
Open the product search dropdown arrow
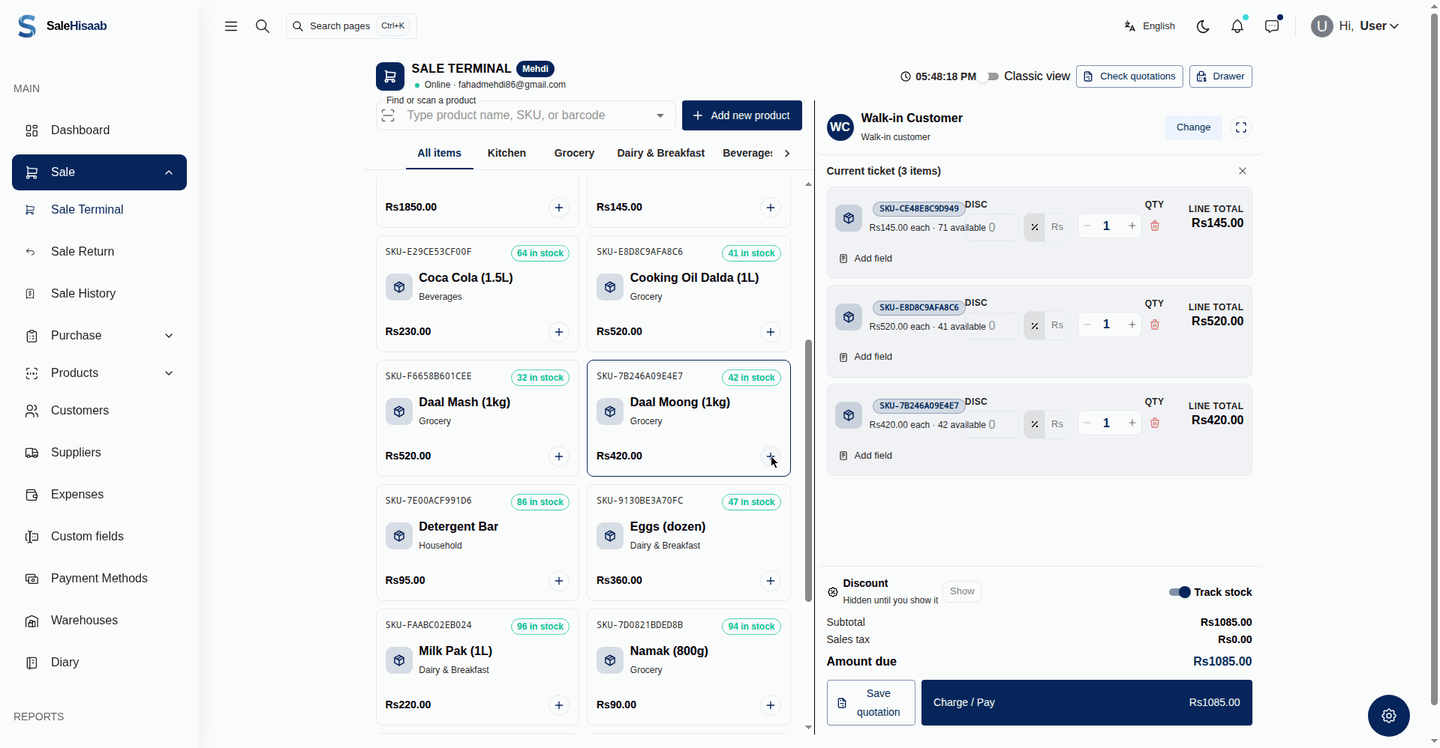click(660, 115)
